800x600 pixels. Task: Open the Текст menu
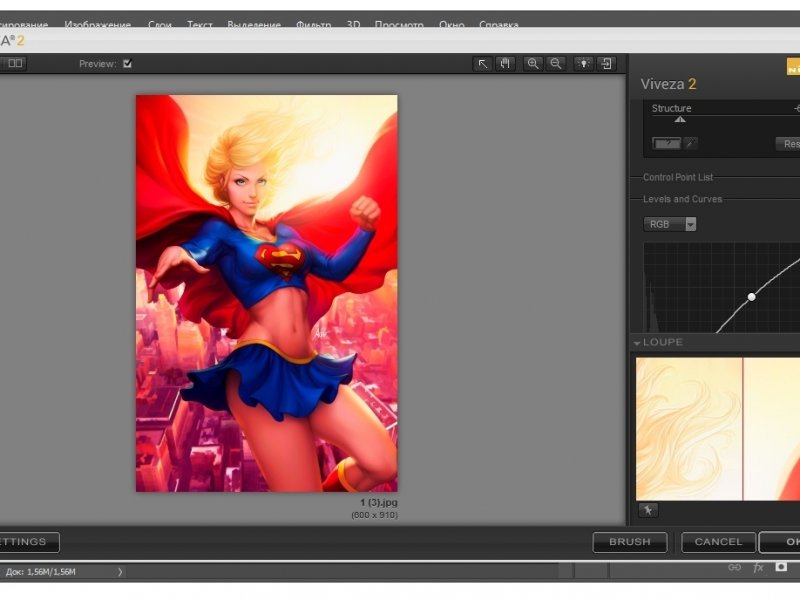coord(199,24)
